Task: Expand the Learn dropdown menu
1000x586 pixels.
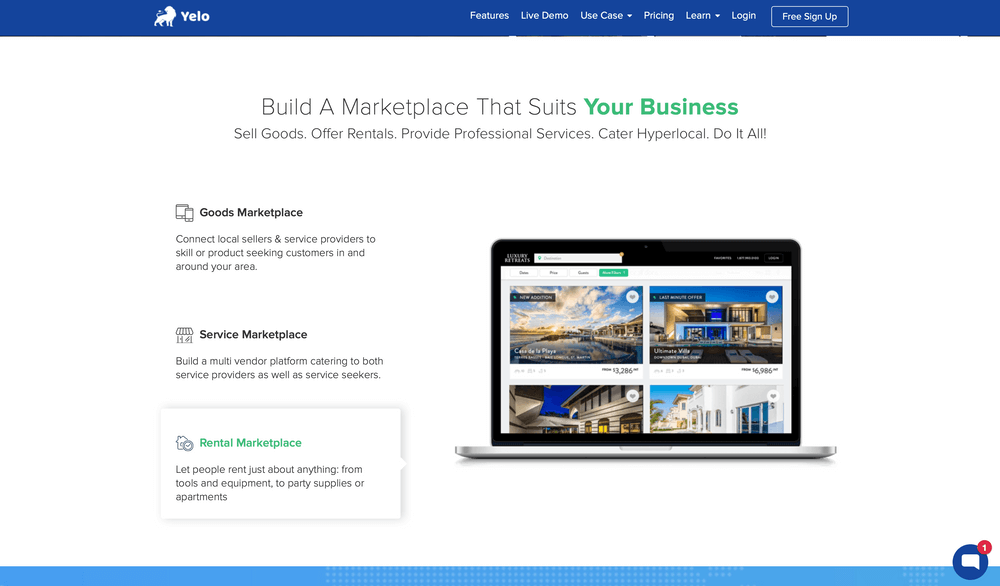Action: coord(702,15)
